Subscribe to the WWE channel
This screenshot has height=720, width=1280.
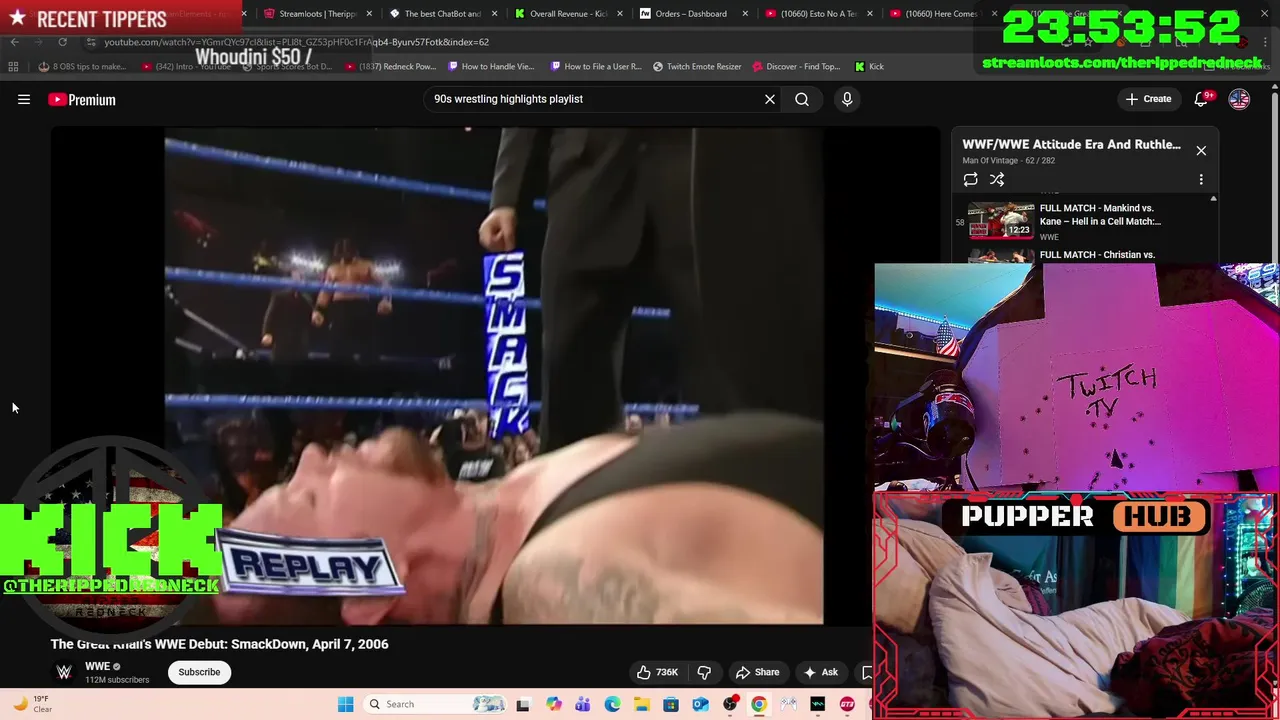[199, 672]
